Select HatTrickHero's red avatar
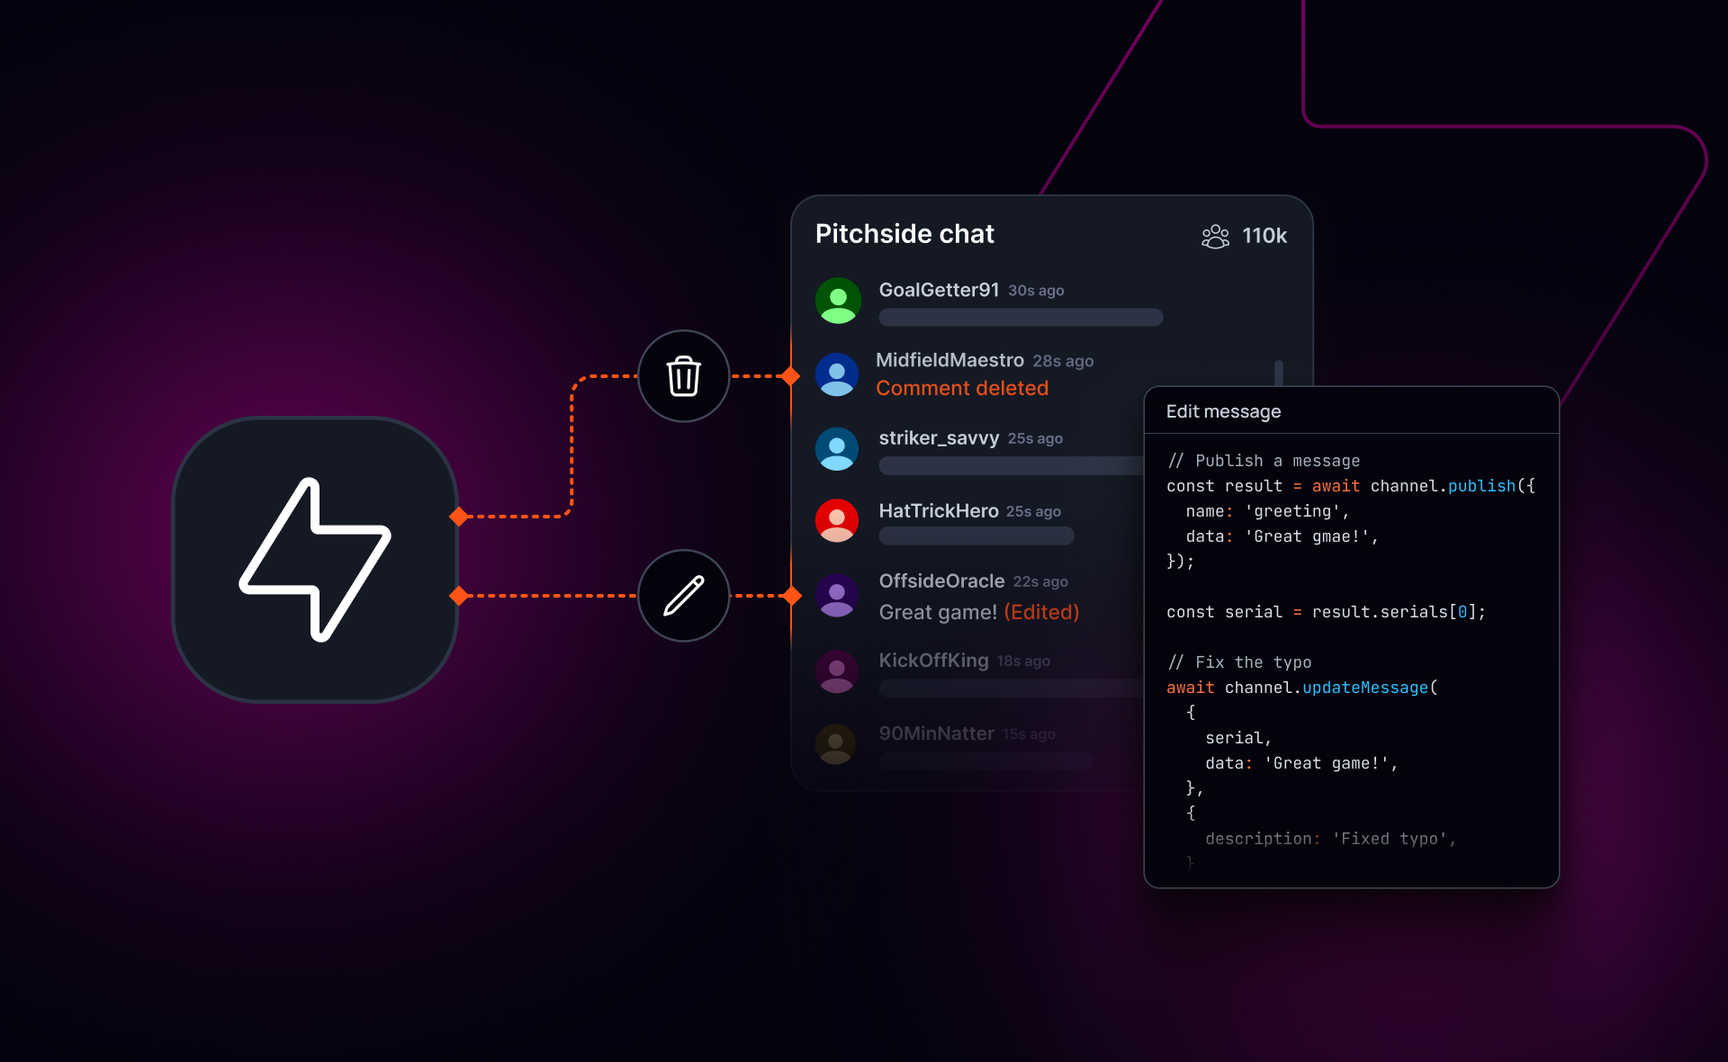Viewport: 1728px width, 1062px height. [x=837, y=521]
